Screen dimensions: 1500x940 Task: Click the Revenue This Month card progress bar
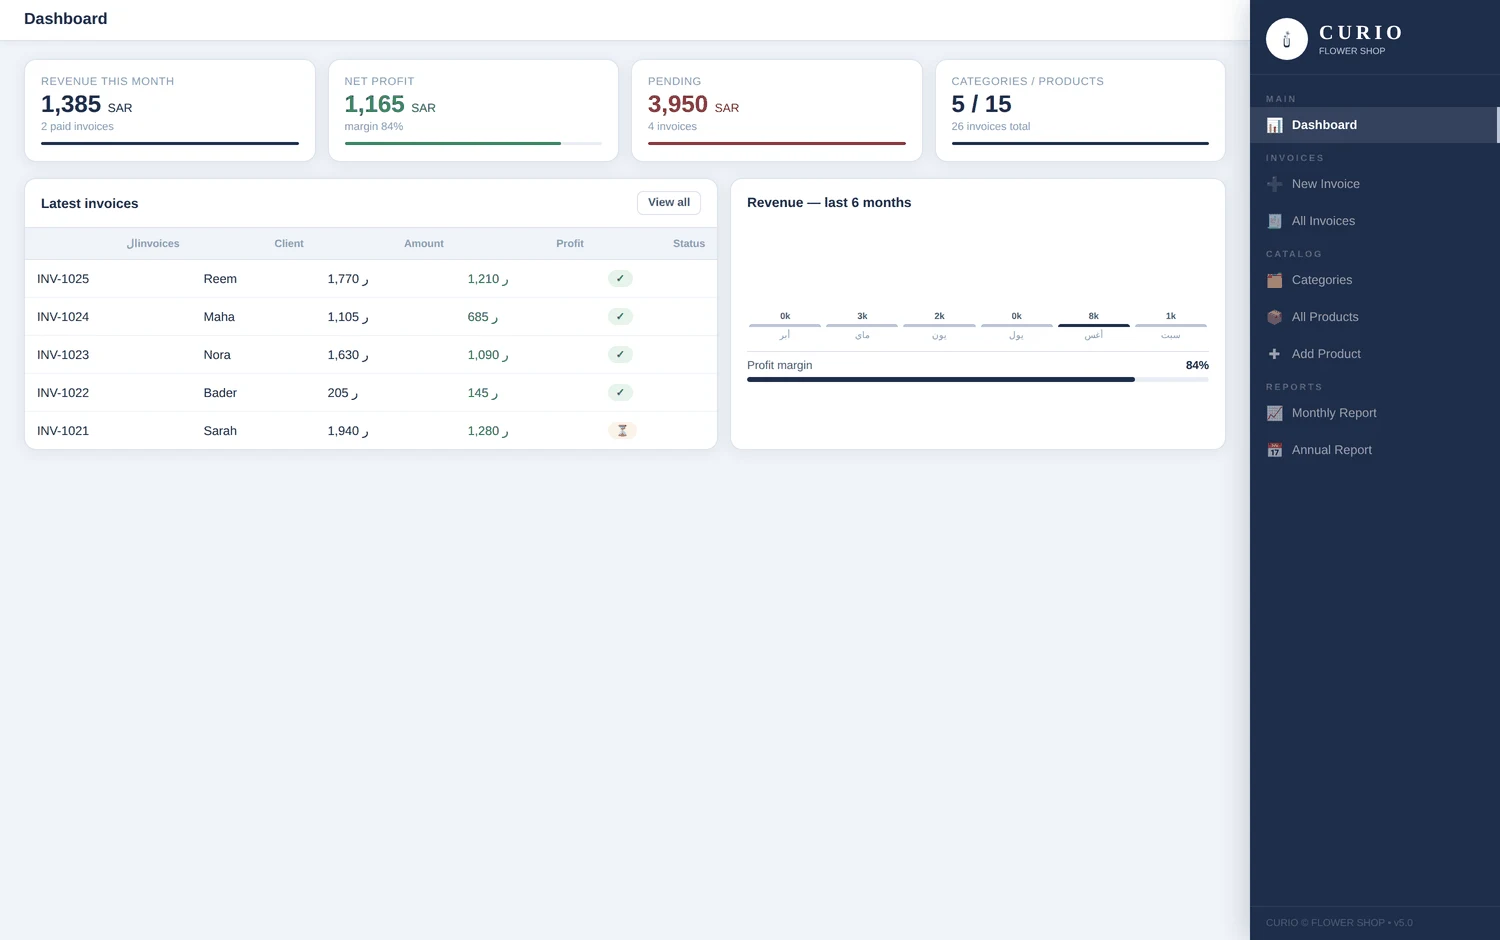point(170,143)
